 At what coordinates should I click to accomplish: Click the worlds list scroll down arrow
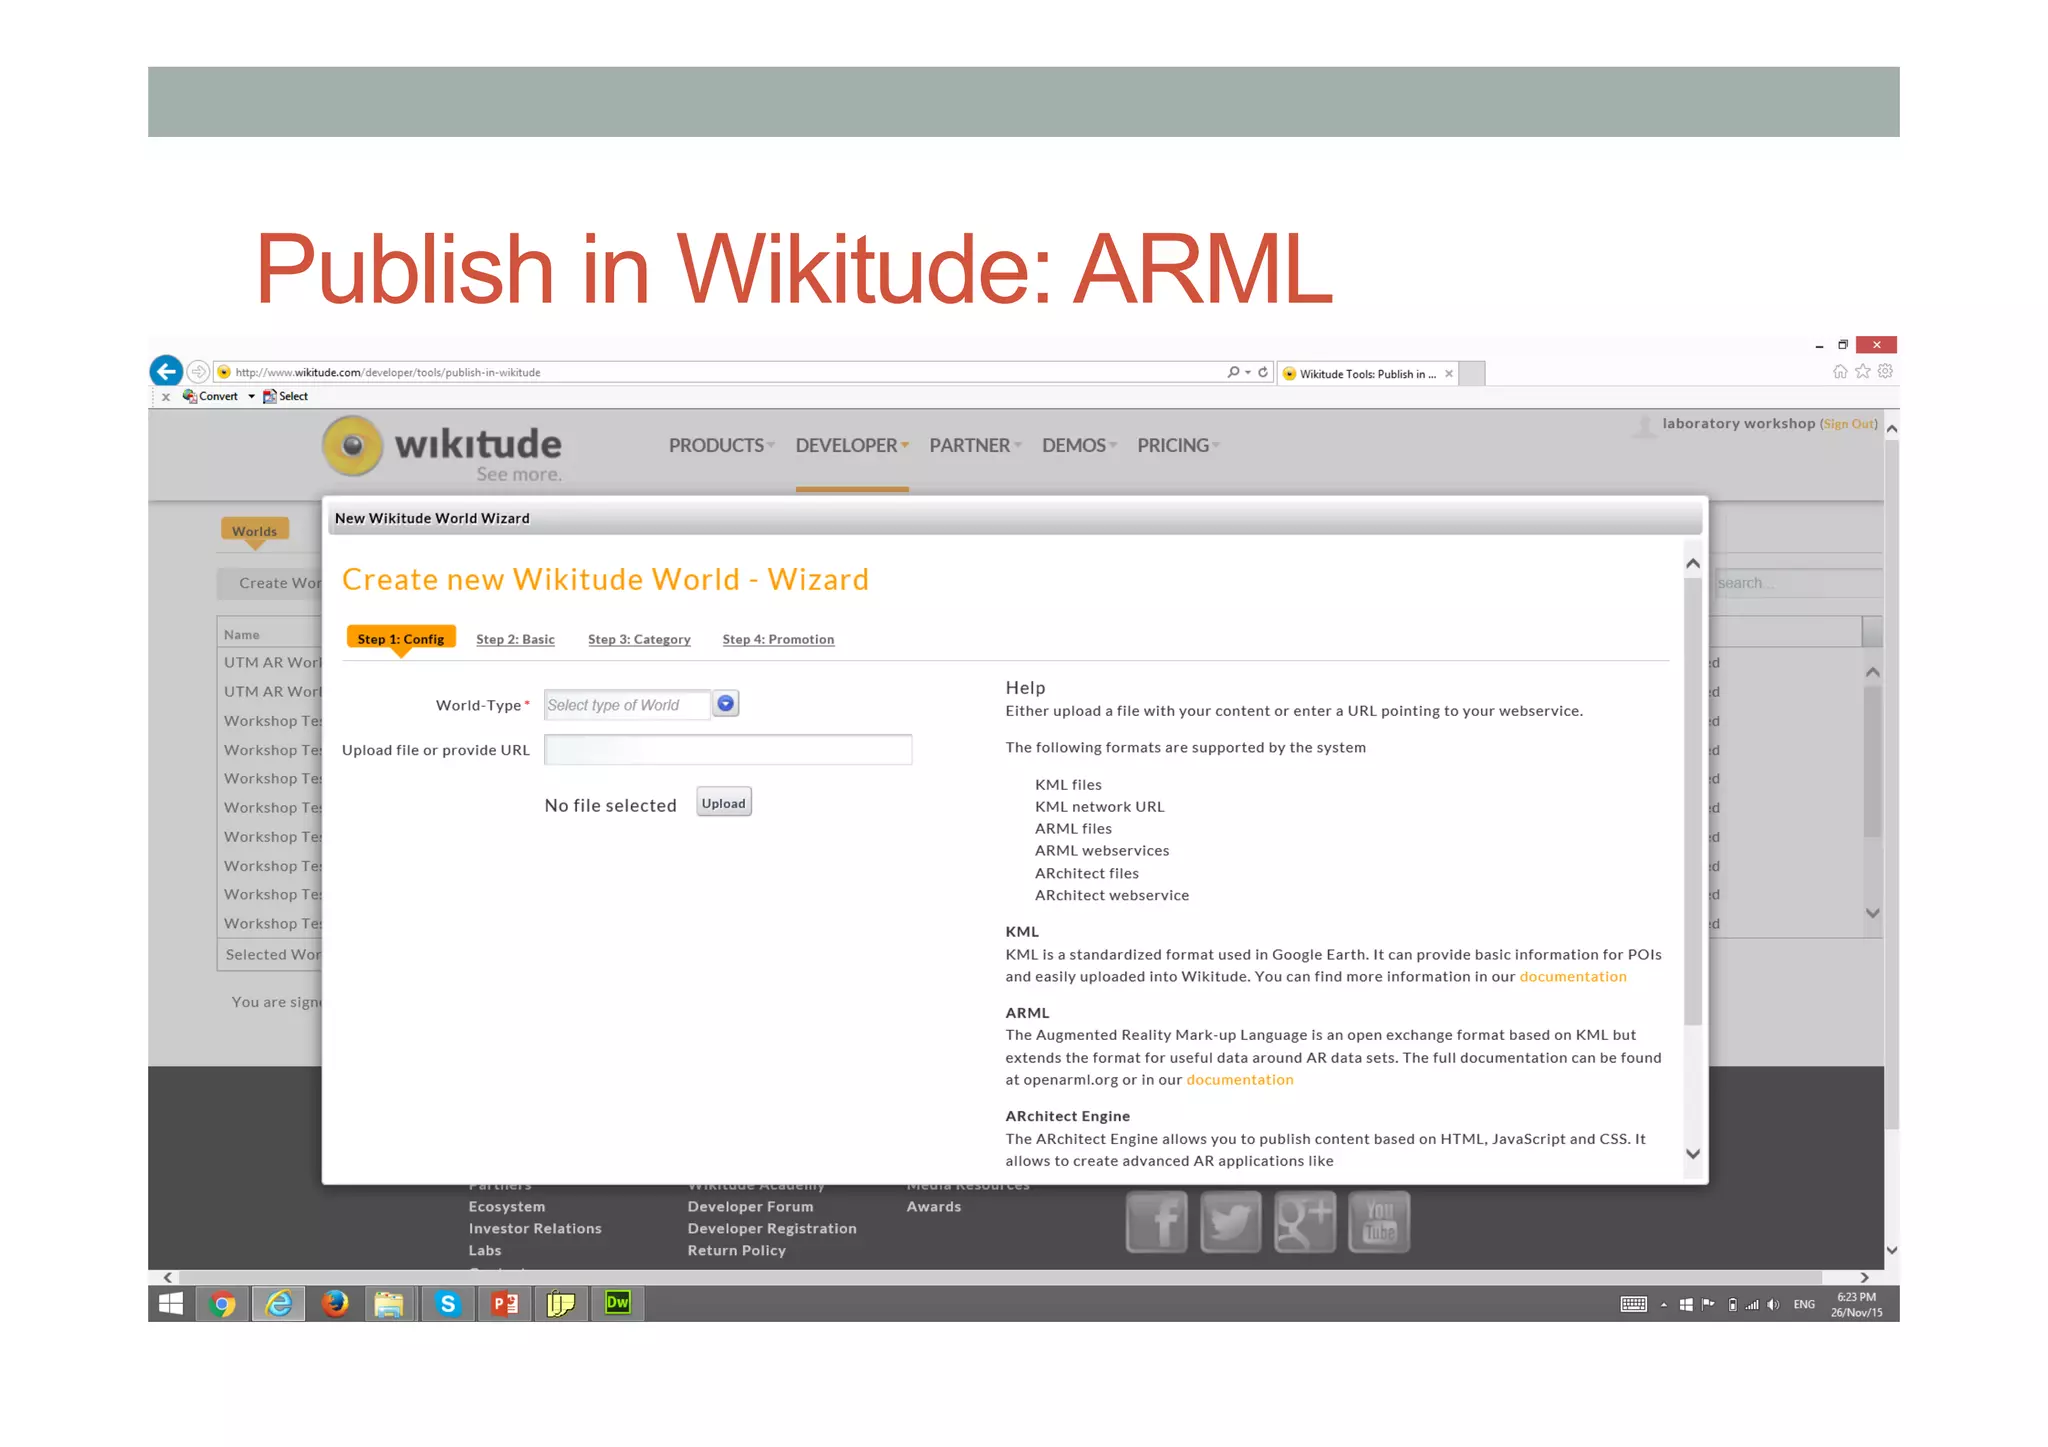tap(1873, 913)
